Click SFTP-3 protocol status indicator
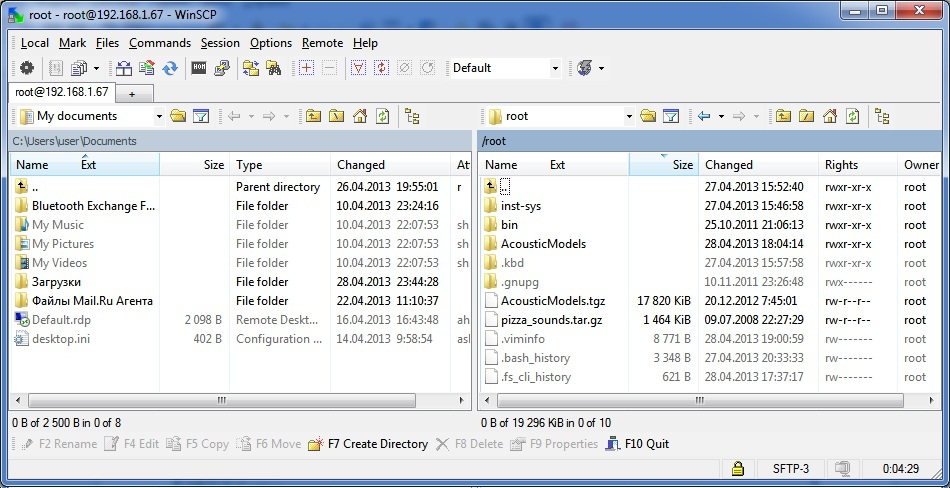Screen dimensions: 950x488 coord(790,469)
